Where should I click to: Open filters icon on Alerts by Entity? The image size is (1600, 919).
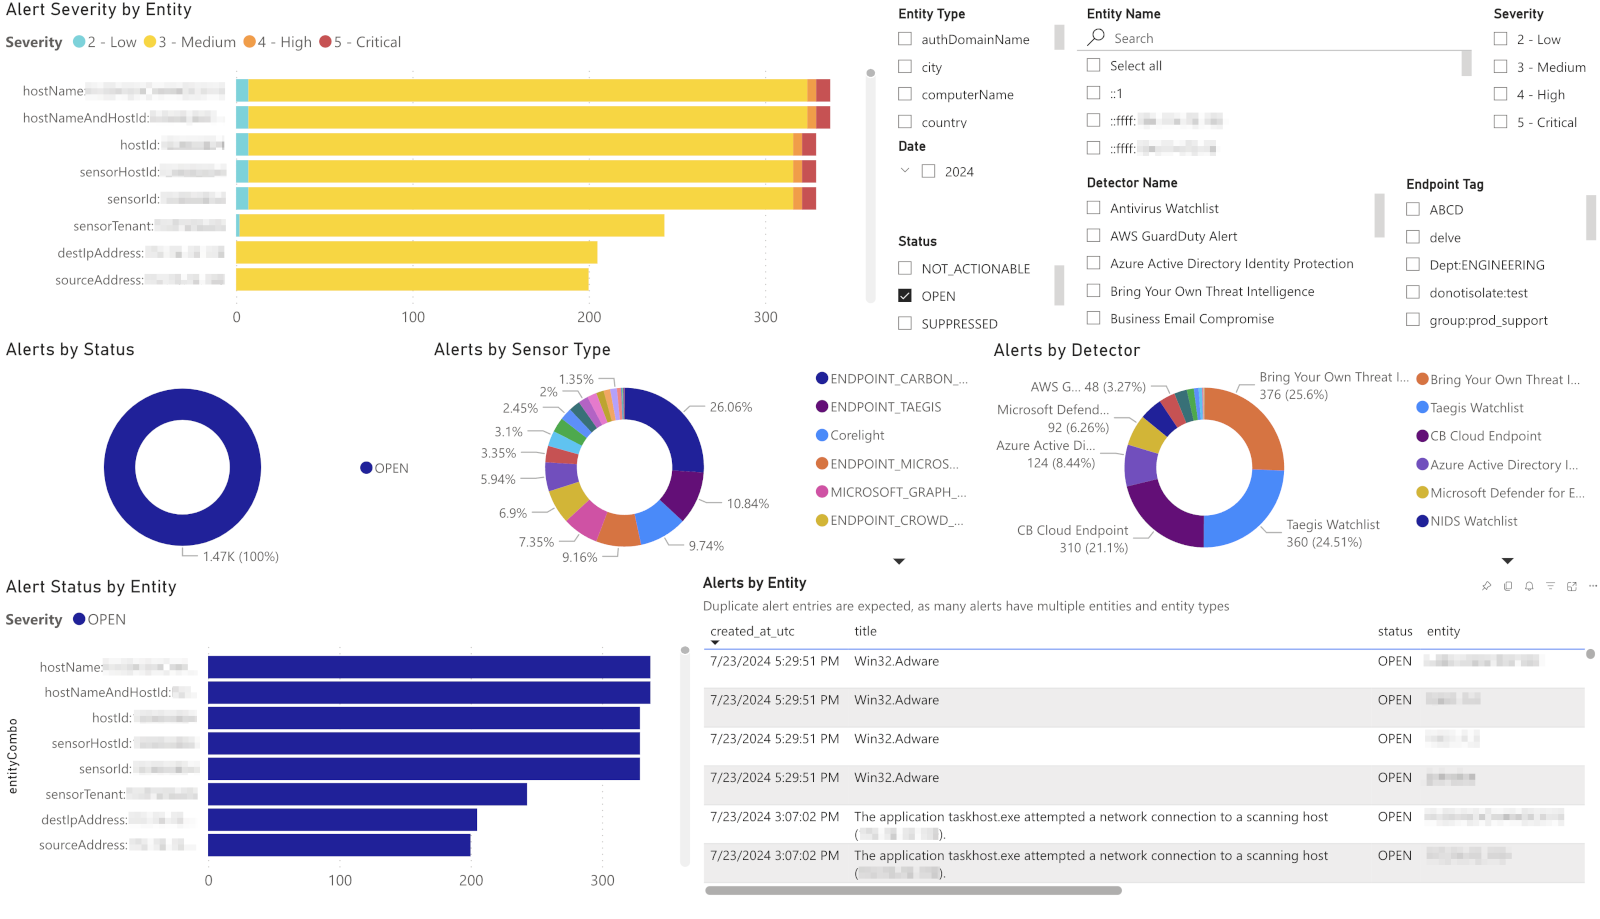(1550, 586)
